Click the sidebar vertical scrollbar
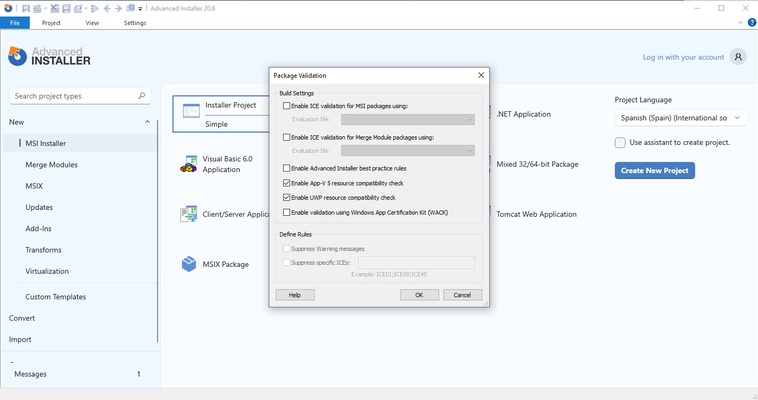758x400 pixels. click(x=158, y=231)
